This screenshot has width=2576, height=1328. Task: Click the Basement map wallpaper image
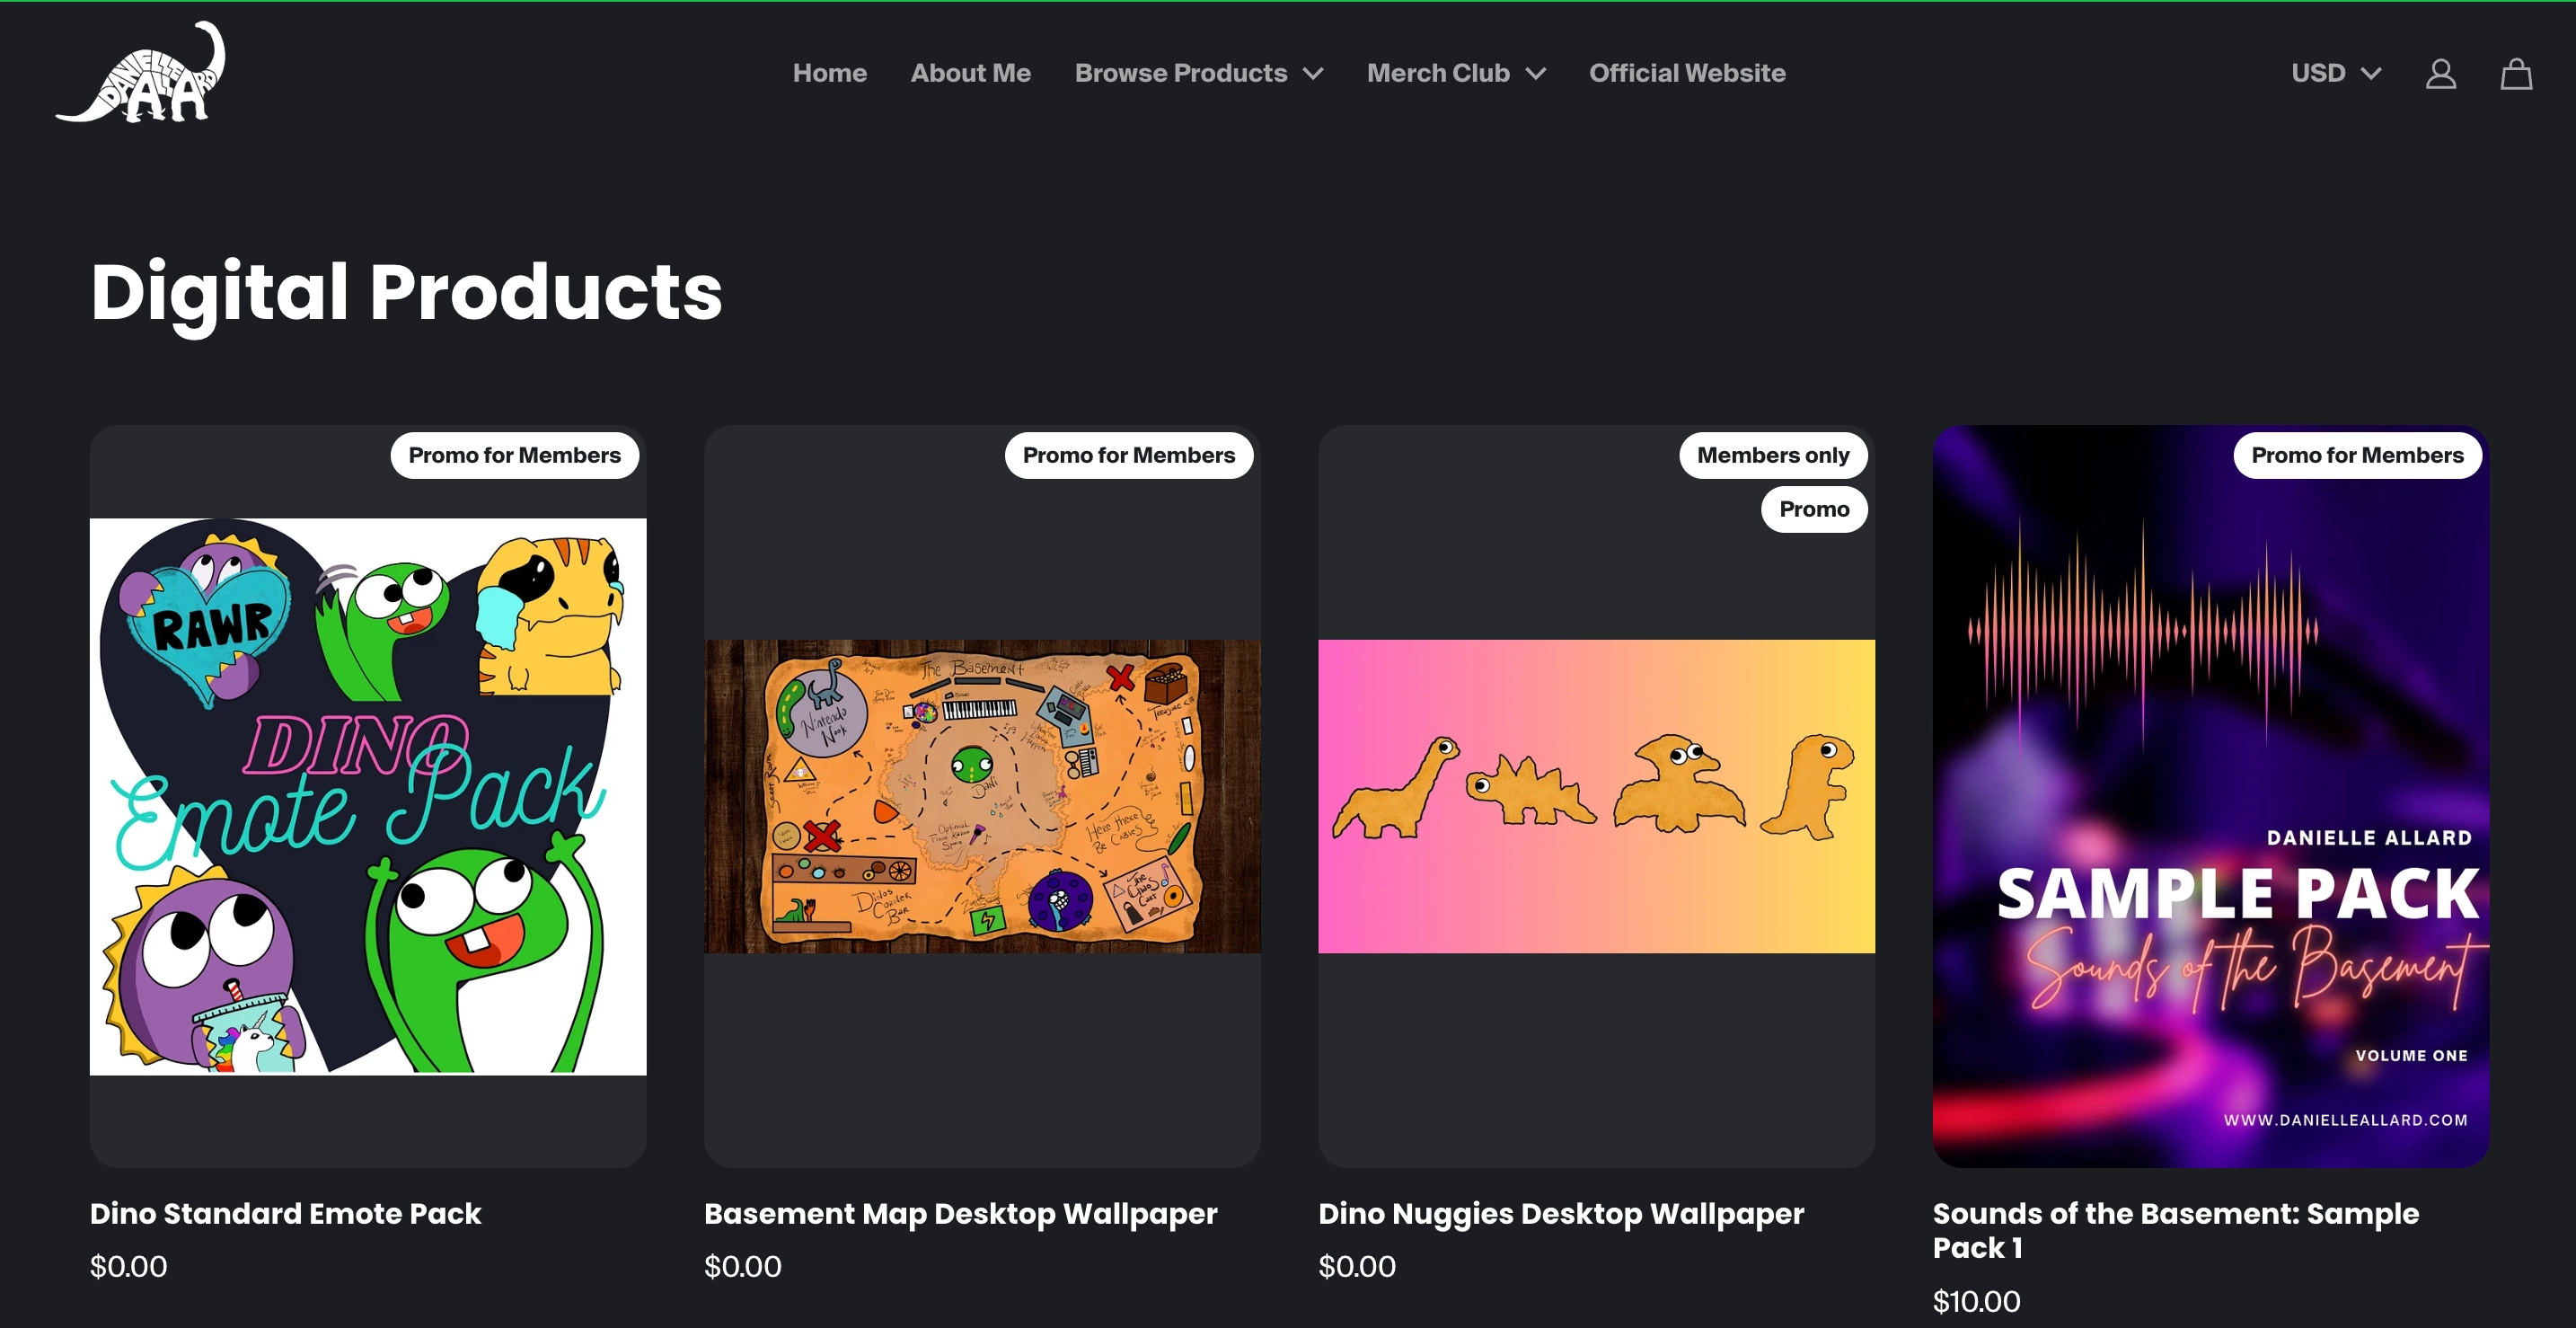tap(982, 796)
